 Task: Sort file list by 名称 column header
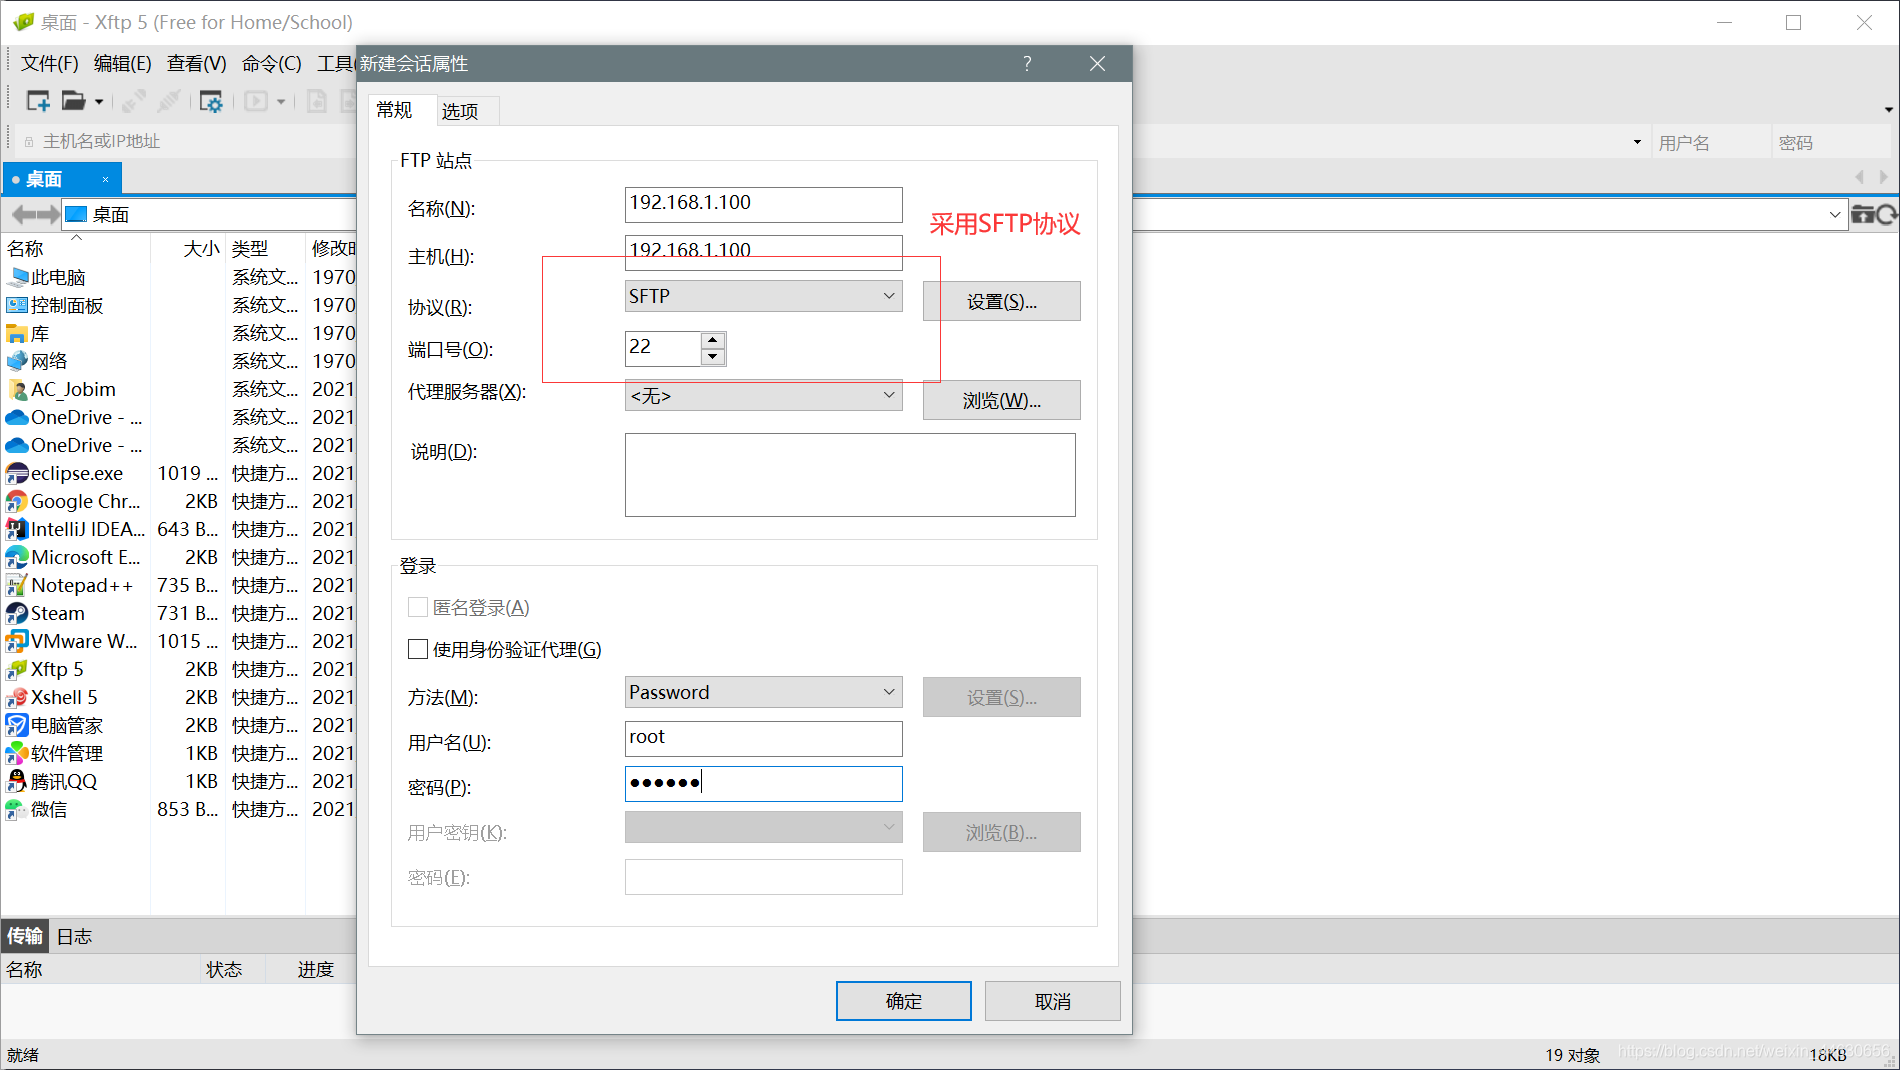click(75, 248)
